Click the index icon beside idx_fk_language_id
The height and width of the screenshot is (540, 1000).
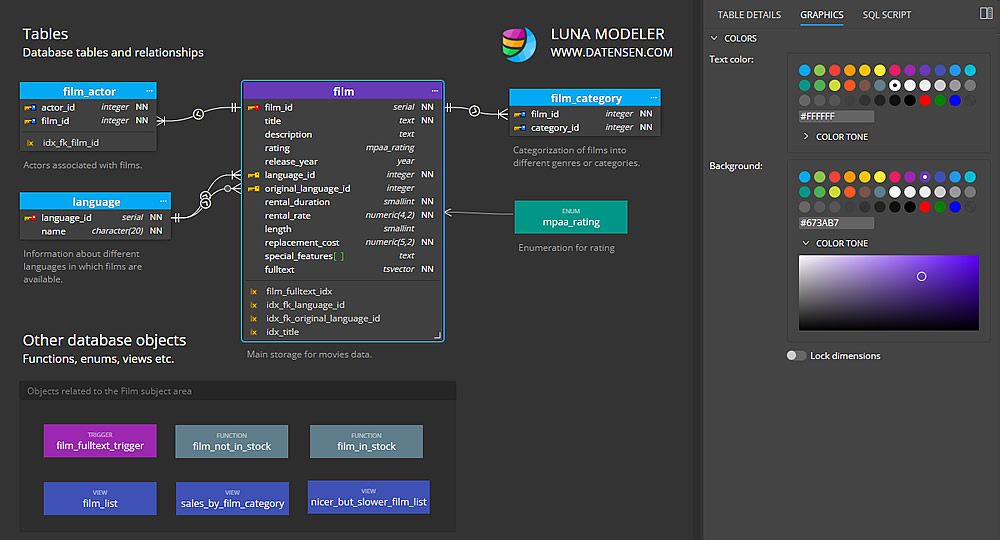[x=254, y=305]
